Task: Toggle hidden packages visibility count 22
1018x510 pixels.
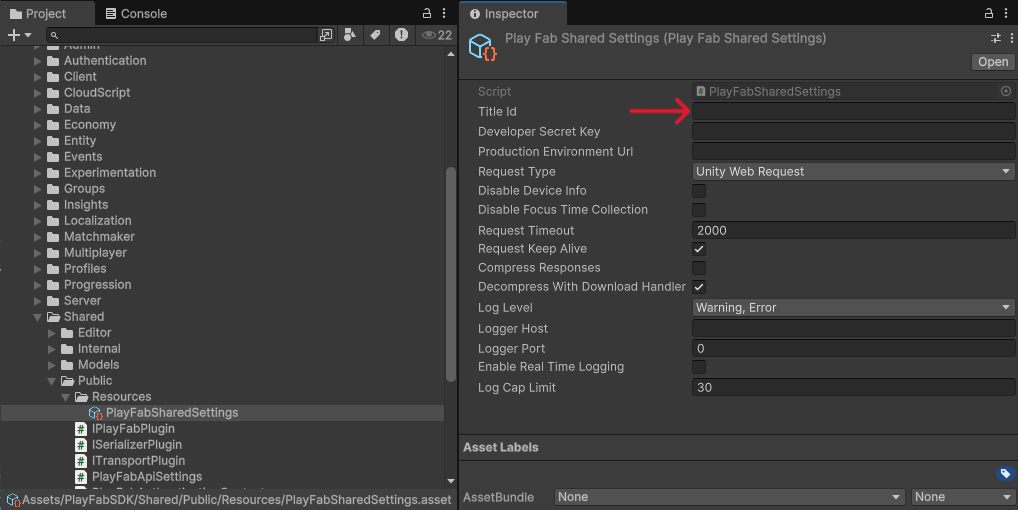Action: [x=437, y=35]
